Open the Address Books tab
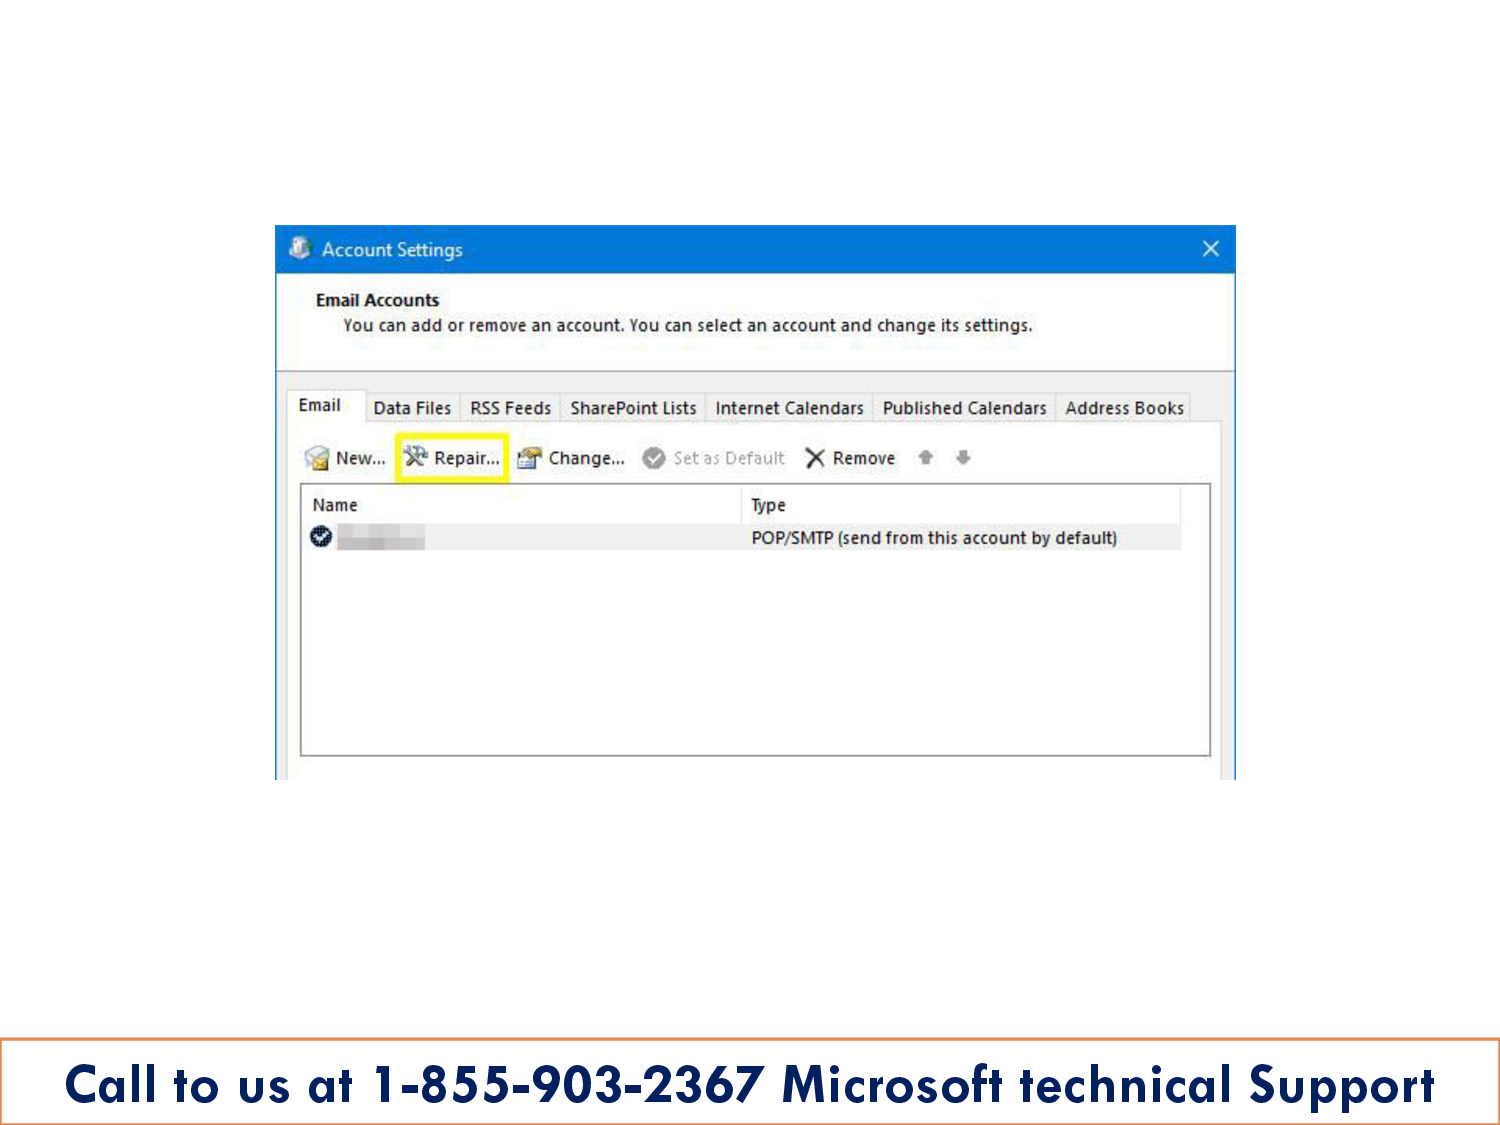 (x=1124, y=408)
